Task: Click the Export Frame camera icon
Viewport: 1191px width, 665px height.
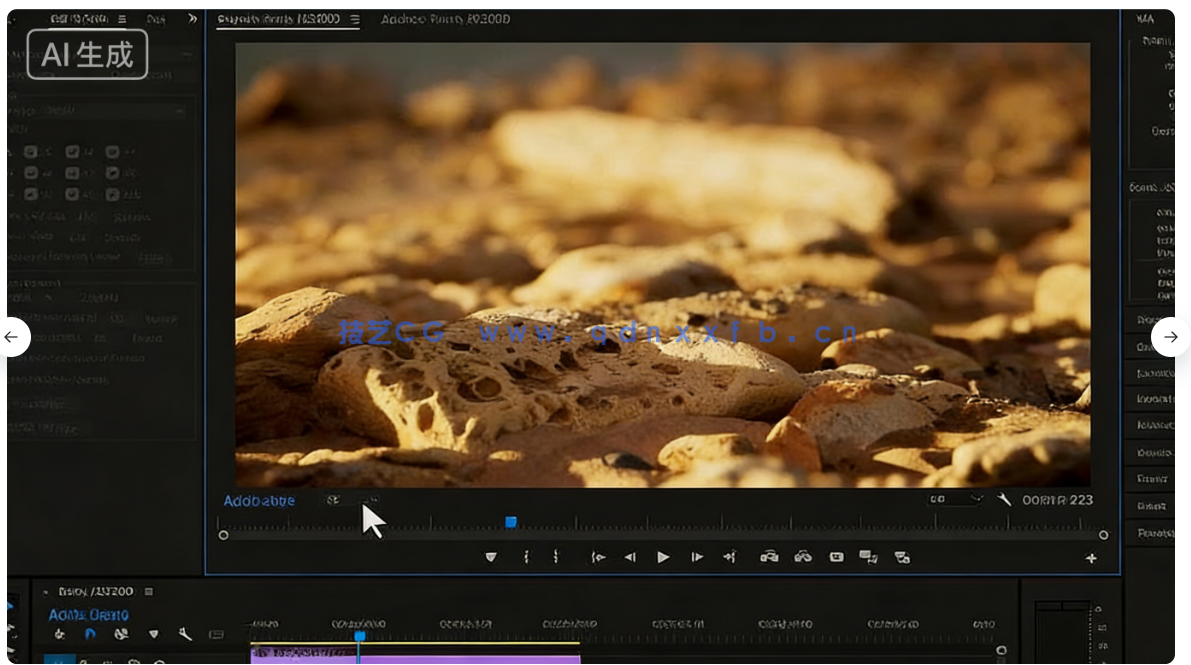Action: [836, 557]
